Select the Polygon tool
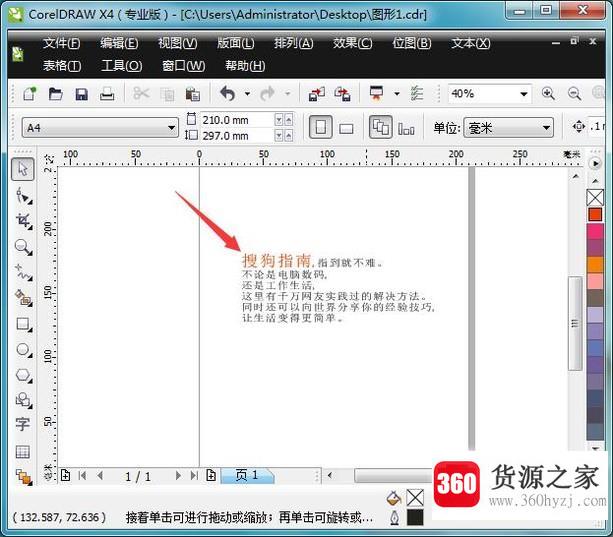The height and width of the screenshot is (537, 613). (23, 375)
